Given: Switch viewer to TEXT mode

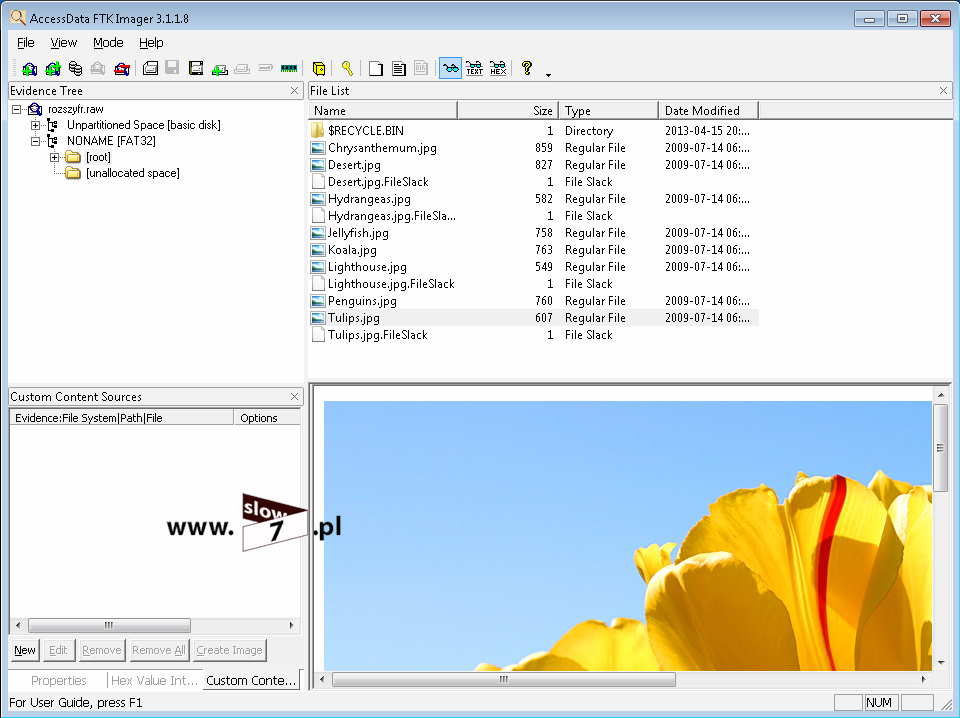Looking at the screenshot, I should coord(474,69).
